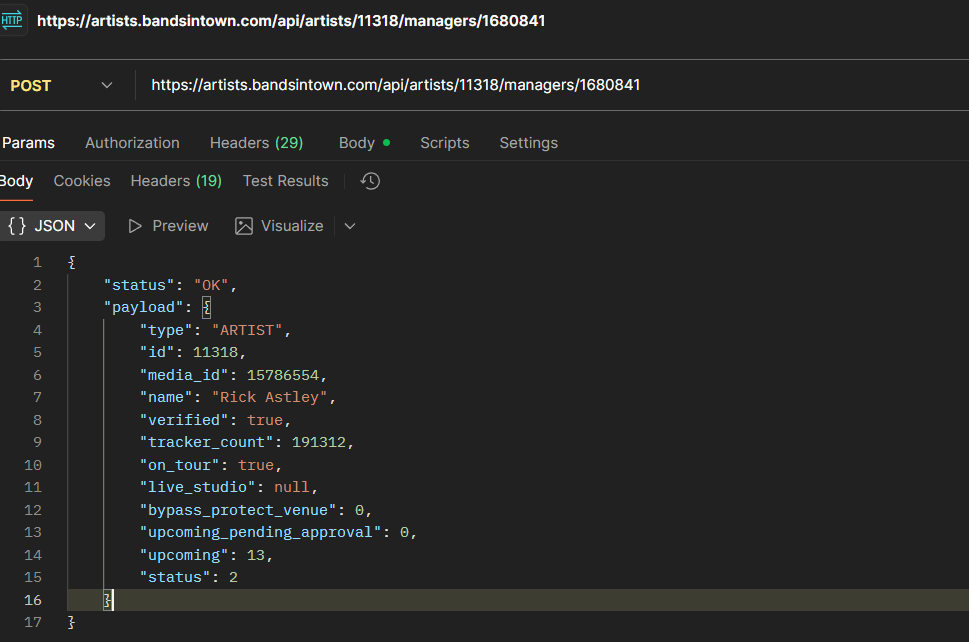Click the HTTP request icon in the header

coord(14,20)
